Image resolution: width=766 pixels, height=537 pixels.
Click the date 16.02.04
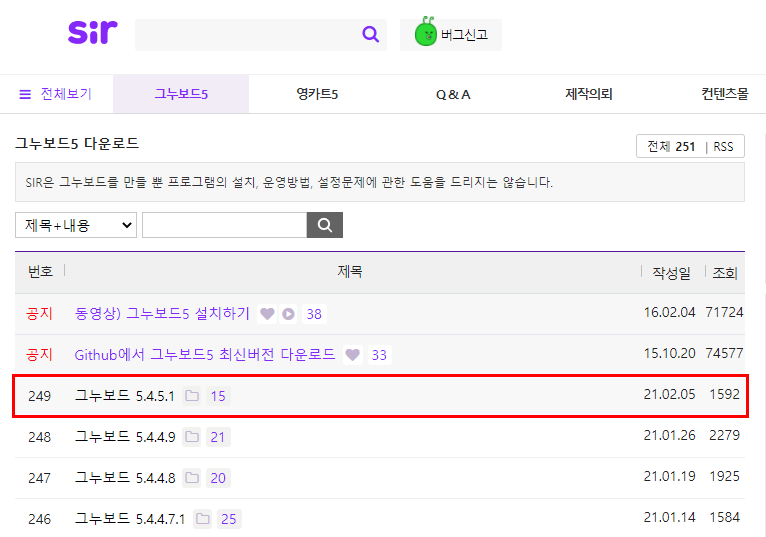pos(669,312)
